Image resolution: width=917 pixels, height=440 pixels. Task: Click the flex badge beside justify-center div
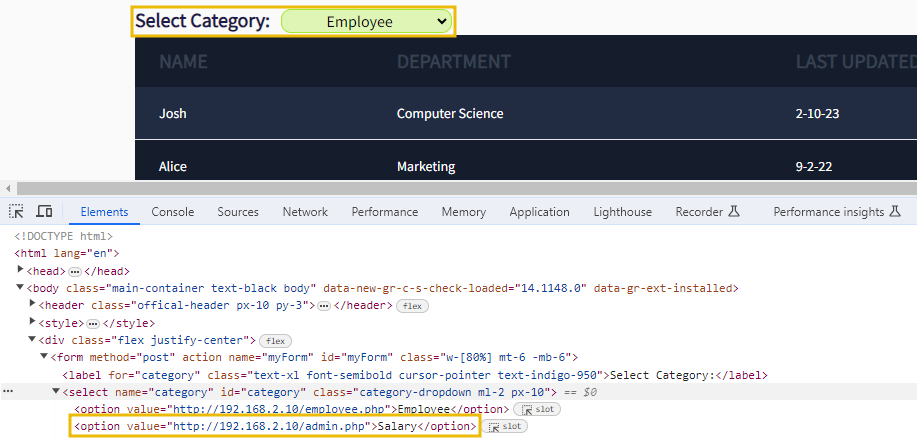click(275, 341)
